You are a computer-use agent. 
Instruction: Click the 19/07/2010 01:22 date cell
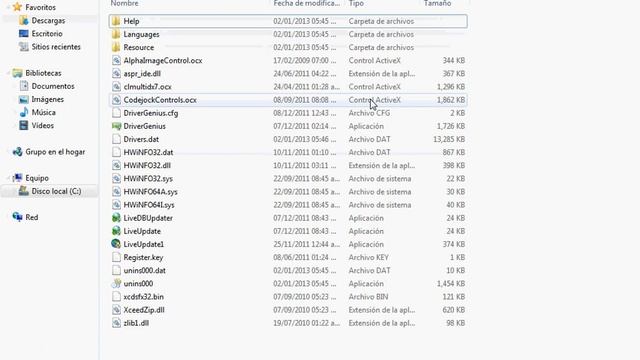(x=307, y=323)
